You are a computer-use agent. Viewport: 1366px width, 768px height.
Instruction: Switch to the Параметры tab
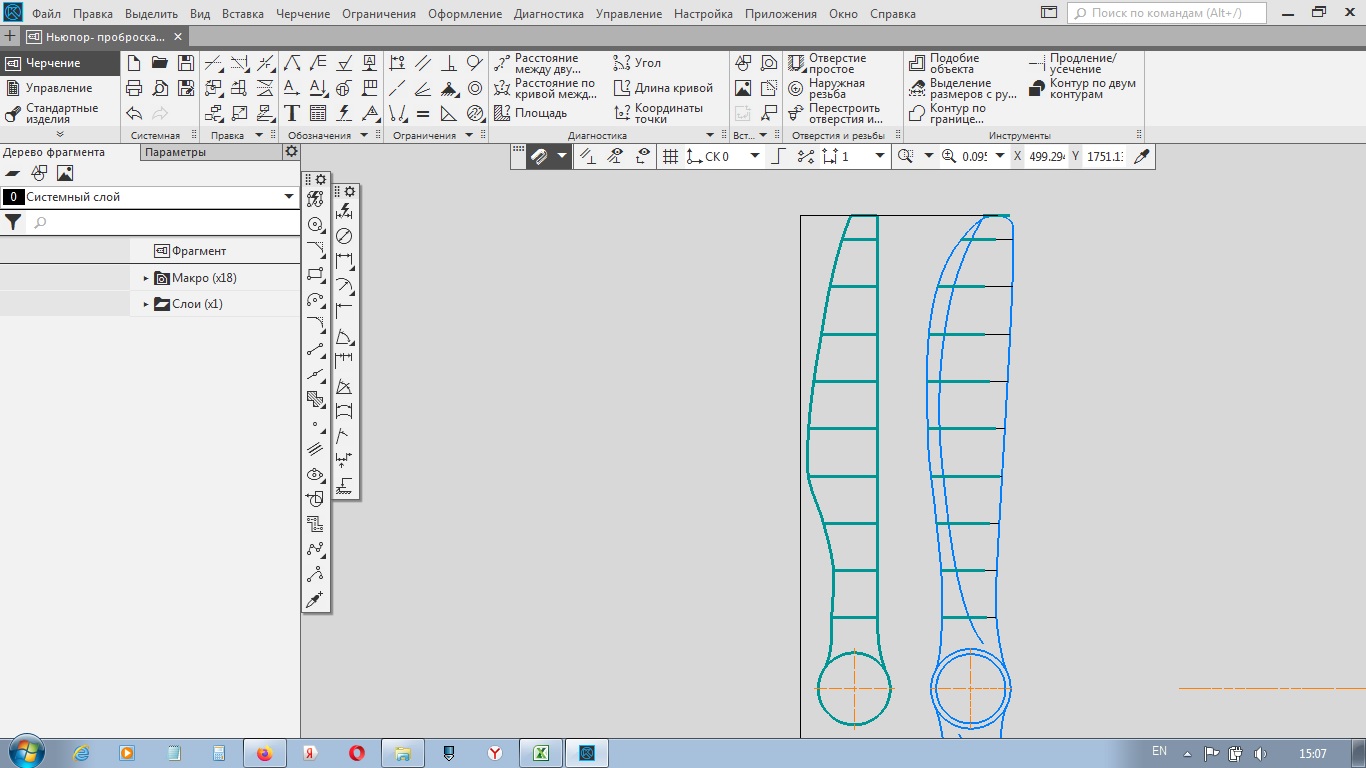click(x=175, y=152)
